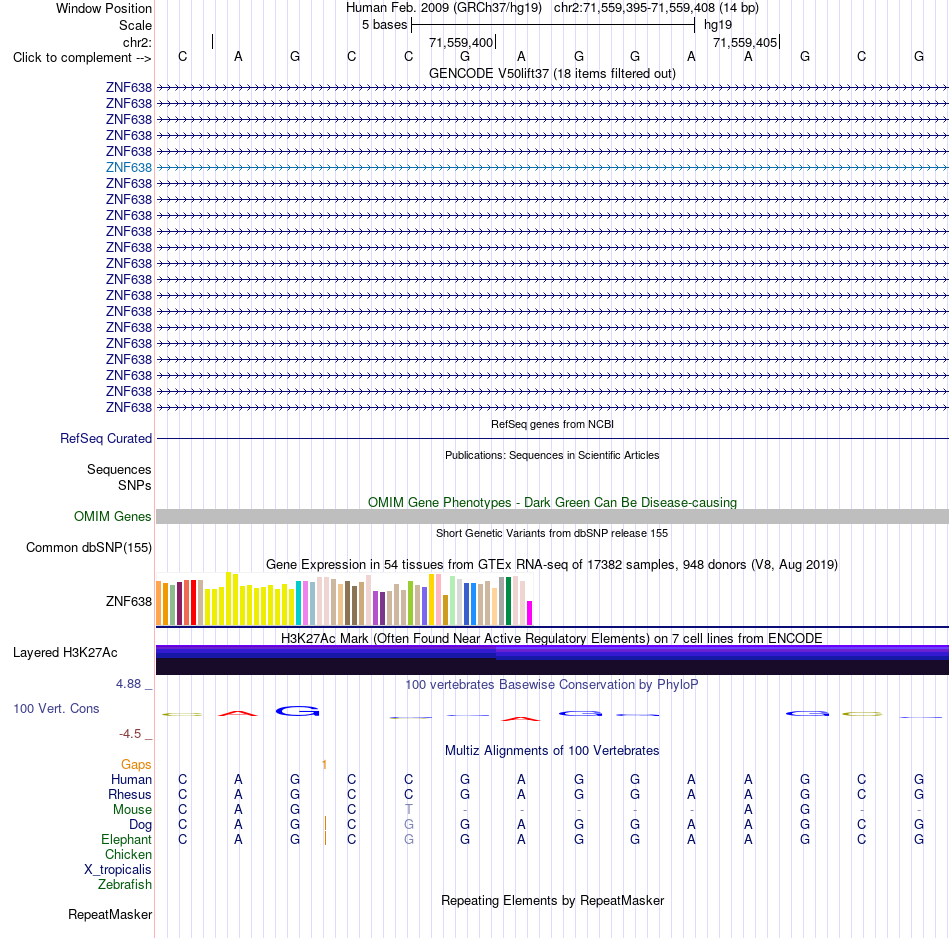
Task: Click the ZNF638 label beside the GTEx bar chart
Action: [x=128, y=601]
